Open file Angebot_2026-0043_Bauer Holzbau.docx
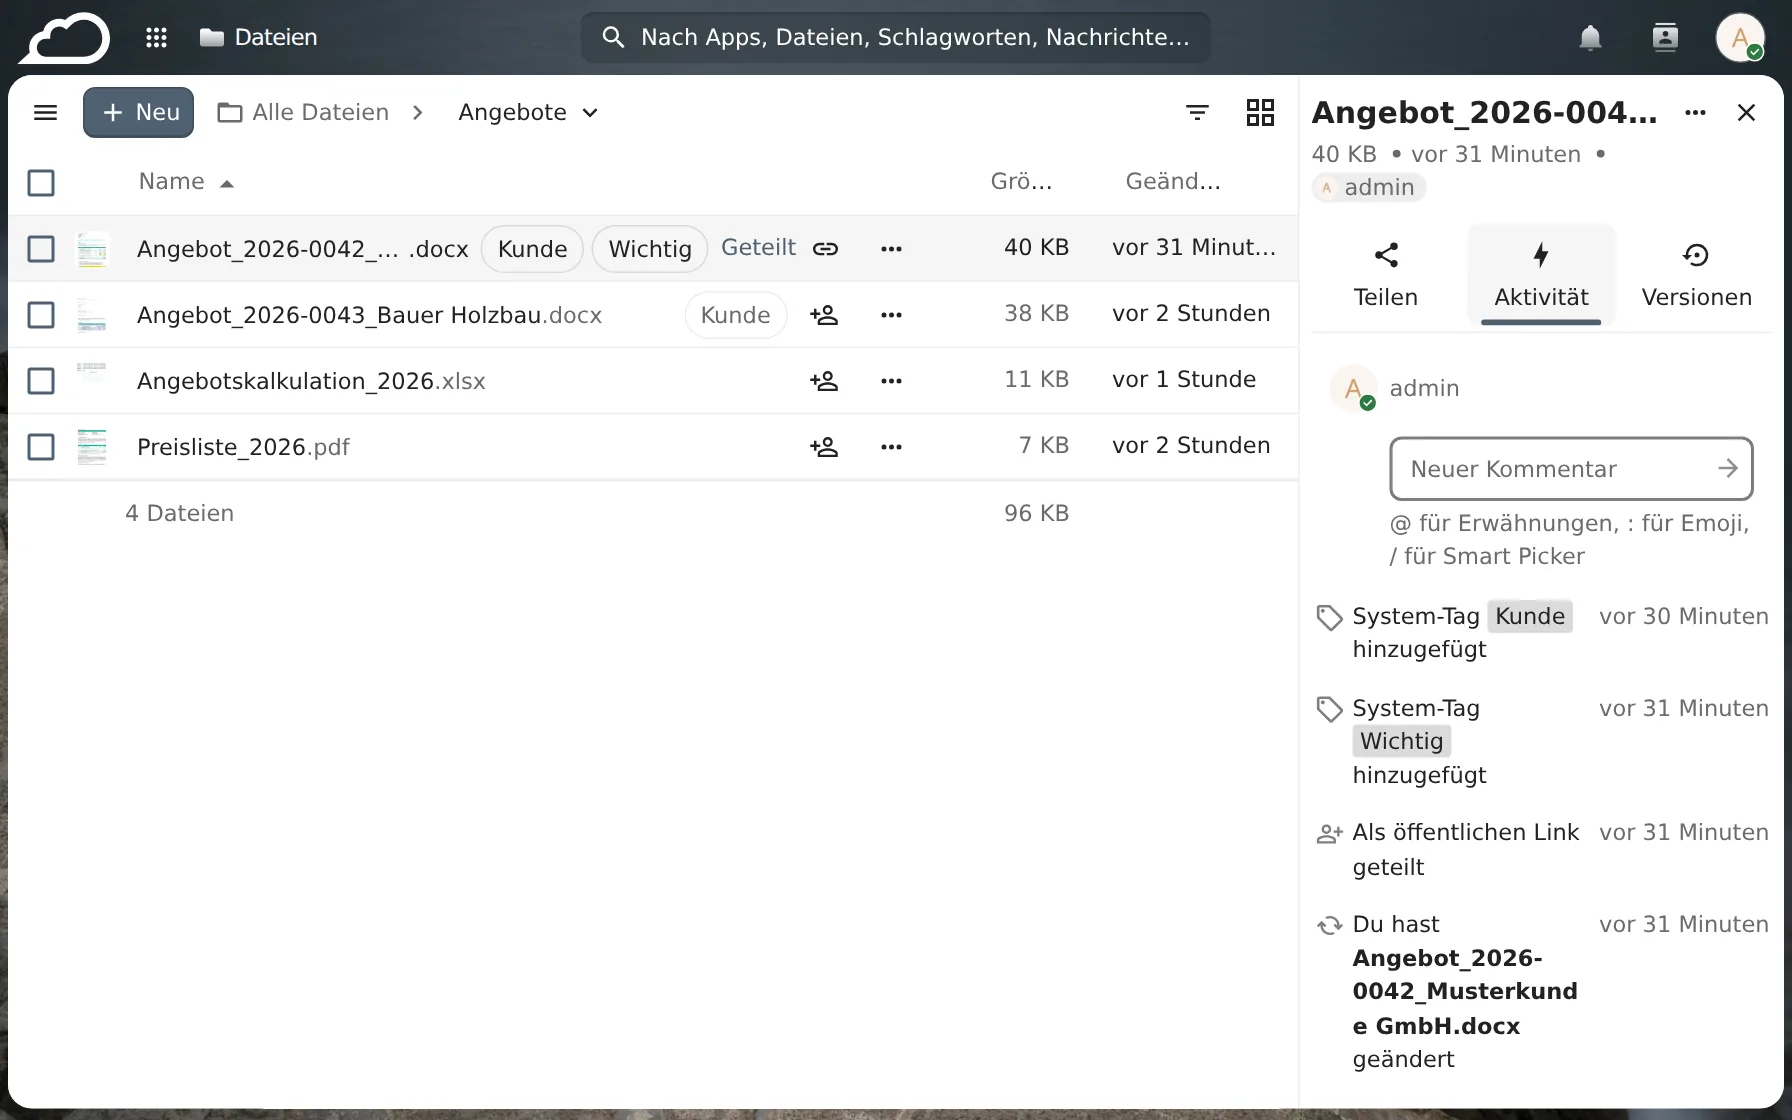Image resolution: width=1792 pixels, height=1120 pixels. [369, 315]
